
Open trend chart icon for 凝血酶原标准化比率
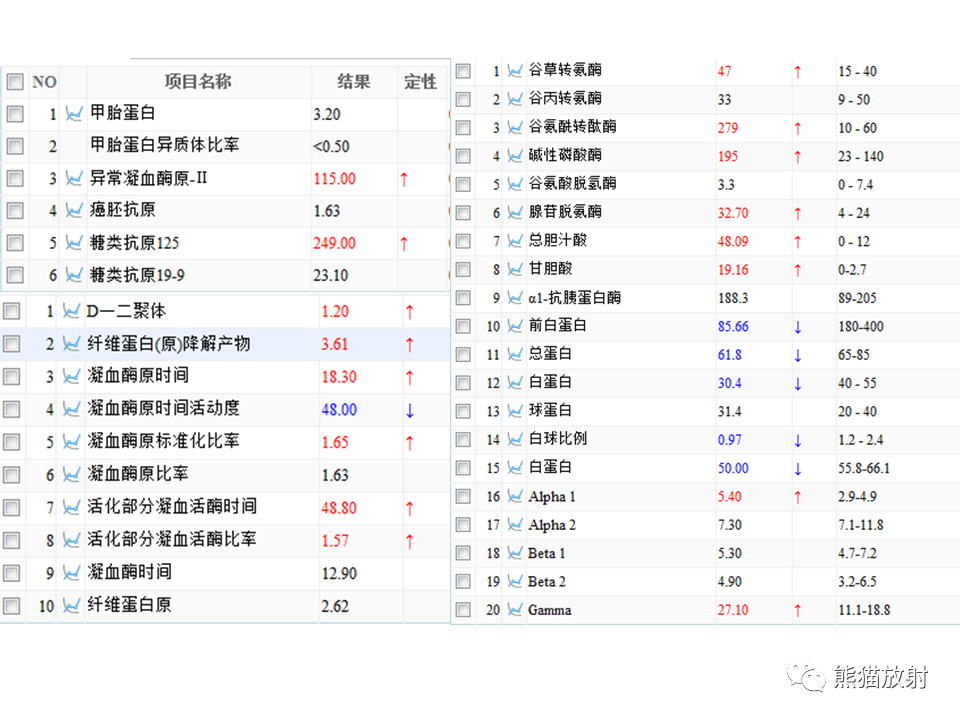coord(71,441)
